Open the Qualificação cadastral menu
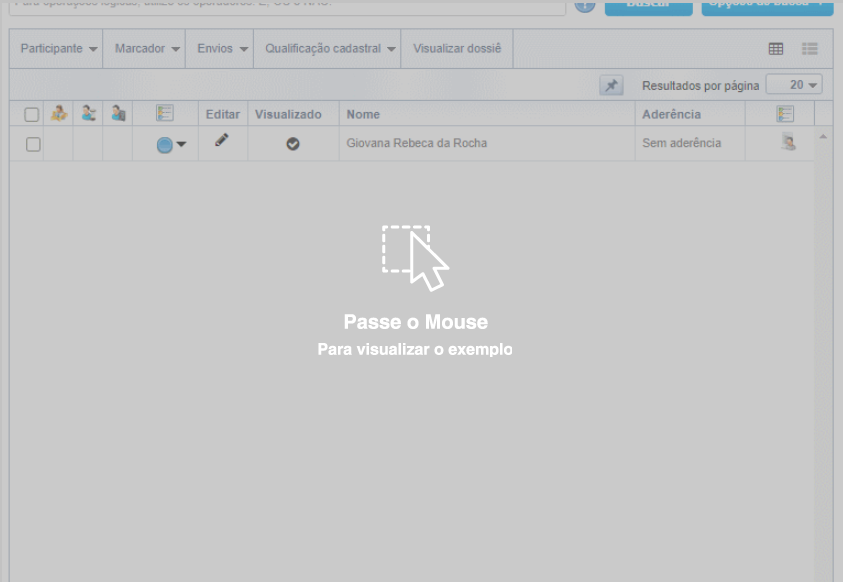 [x=330, y=49]
